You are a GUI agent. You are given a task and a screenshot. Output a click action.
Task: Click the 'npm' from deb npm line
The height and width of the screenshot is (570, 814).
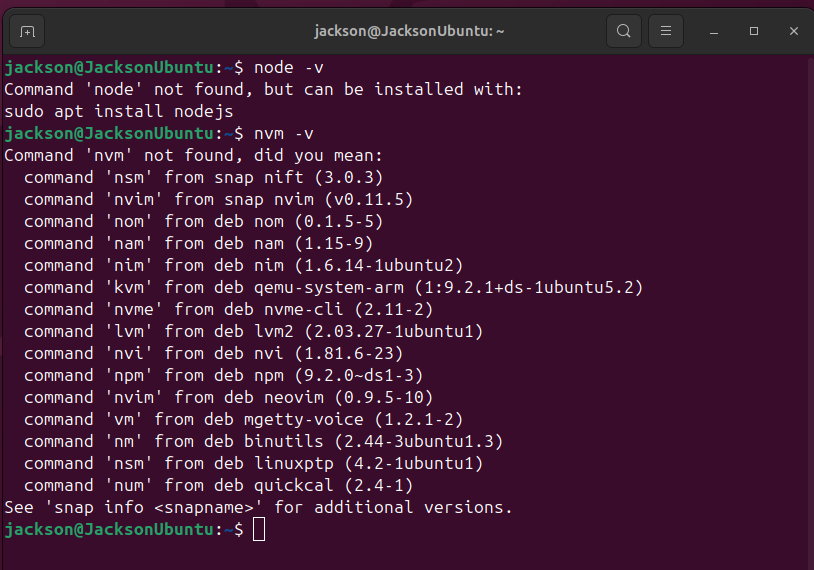click(223, 375)
